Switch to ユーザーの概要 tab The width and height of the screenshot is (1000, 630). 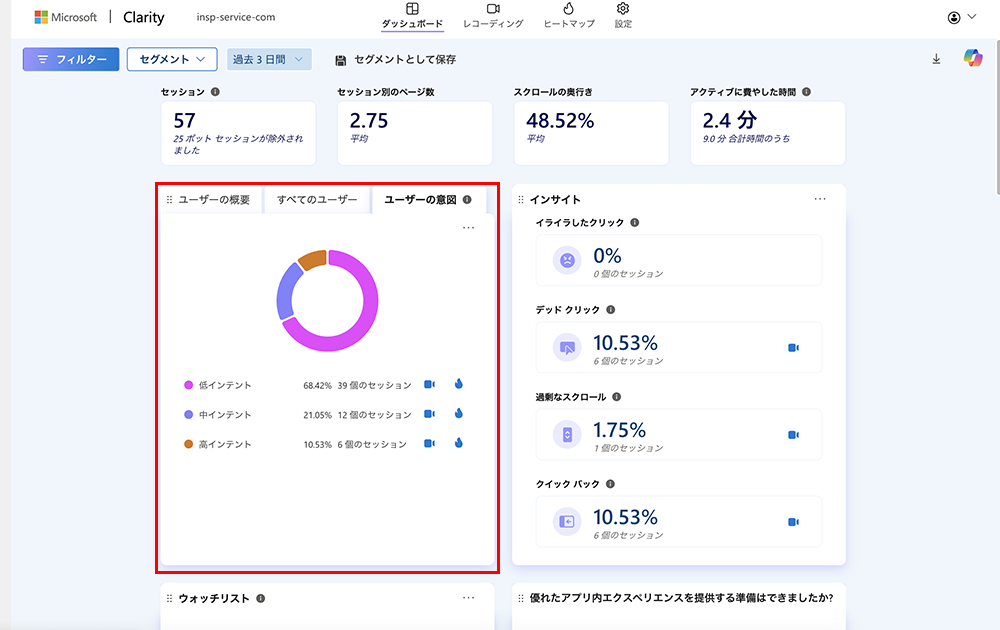(x=214, y=200)
